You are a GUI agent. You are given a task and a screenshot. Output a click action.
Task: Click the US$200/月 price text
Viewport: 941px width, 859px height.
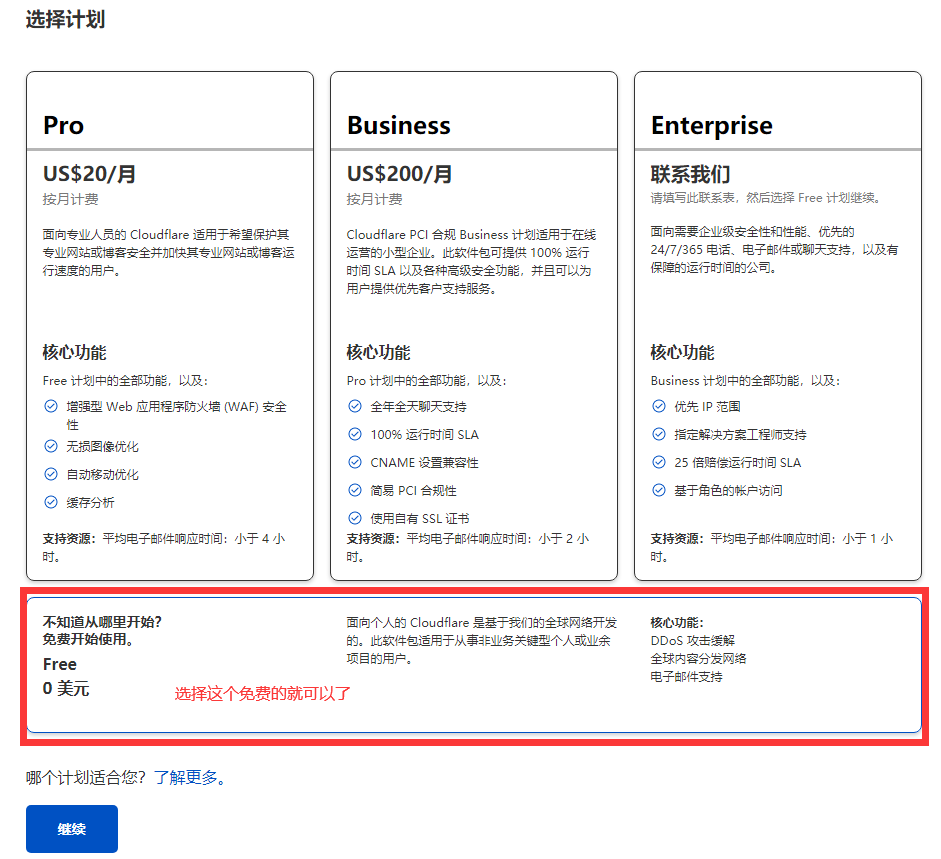click(399, 173)
